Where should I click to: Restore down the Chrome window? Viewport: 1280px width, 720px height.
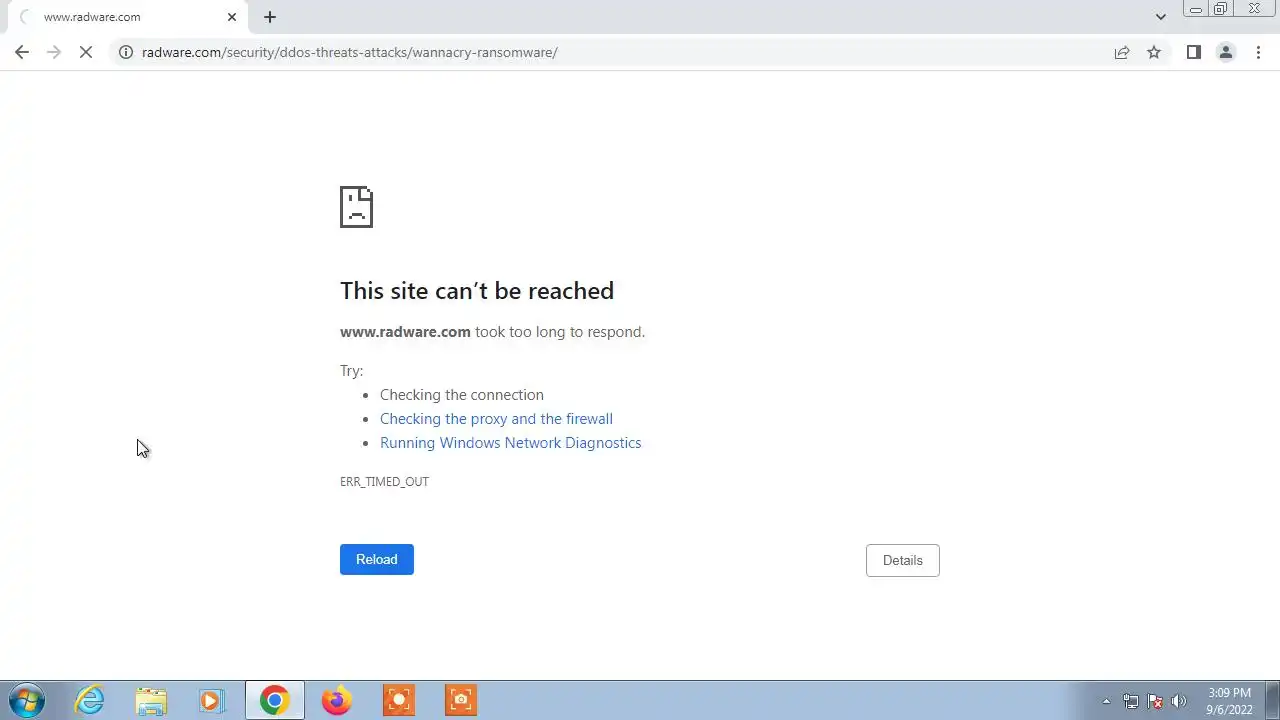(1221, 9)
